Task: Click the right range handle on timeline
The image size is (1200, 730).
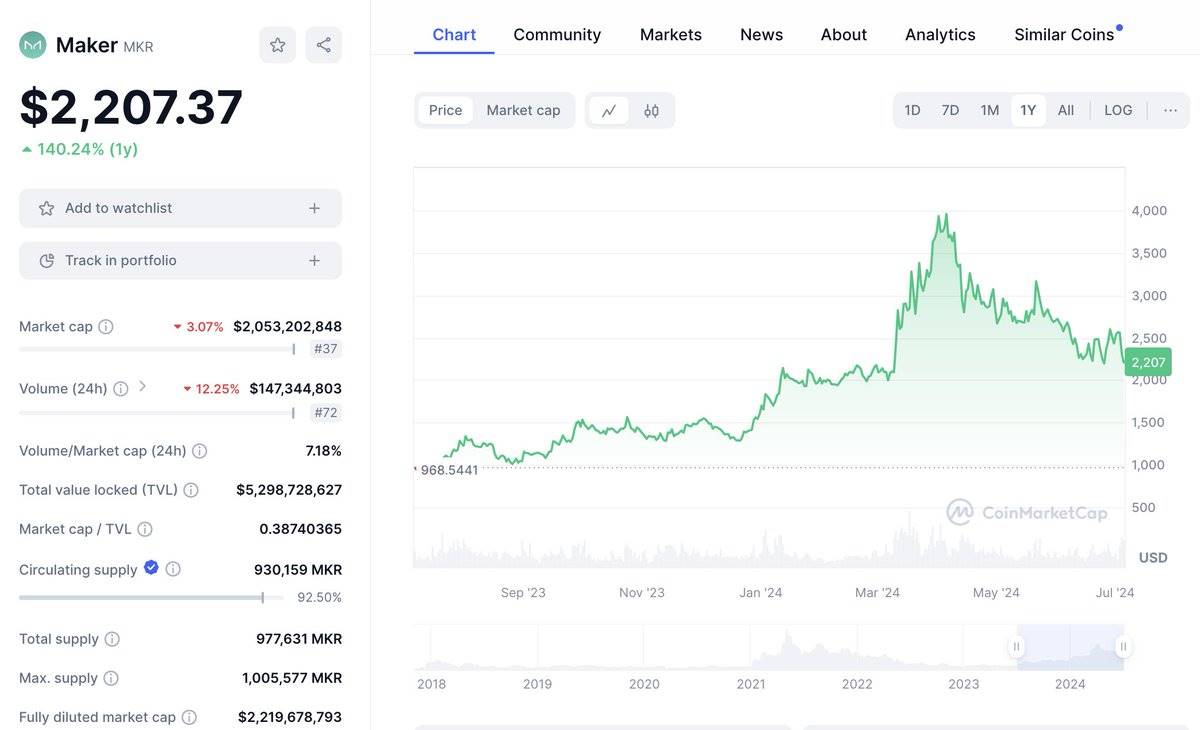Action: point(1124,646)
